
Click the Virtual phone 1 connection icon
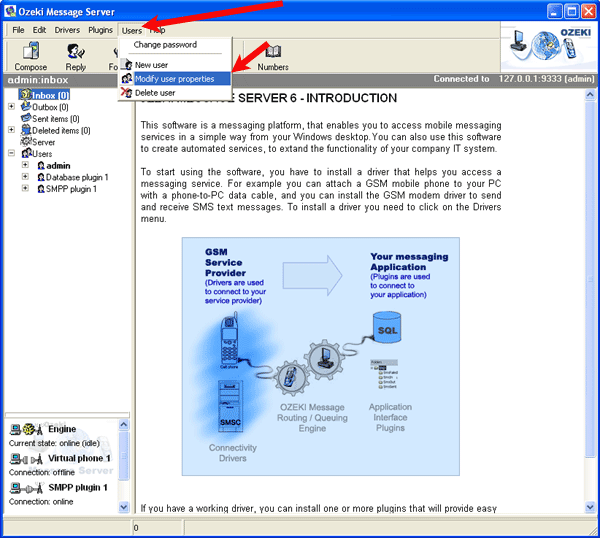tap(26, 459)
